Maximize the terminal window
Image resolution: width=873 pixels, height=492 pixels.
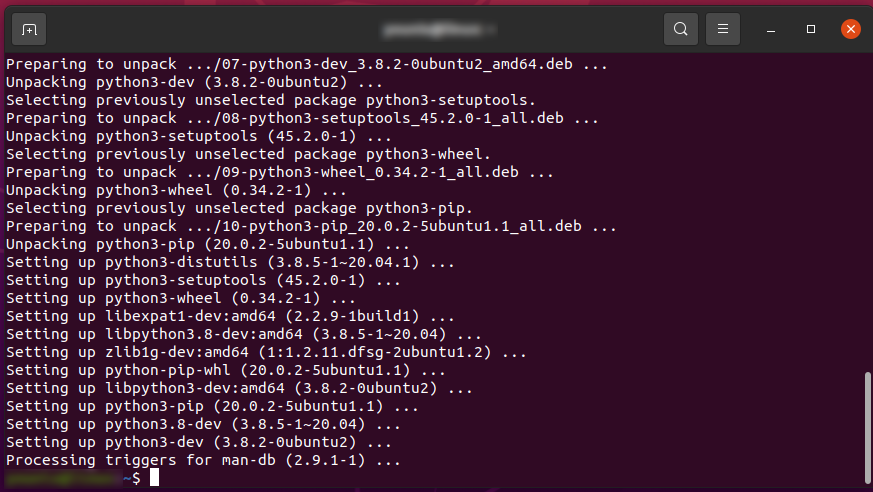[811, 29]
